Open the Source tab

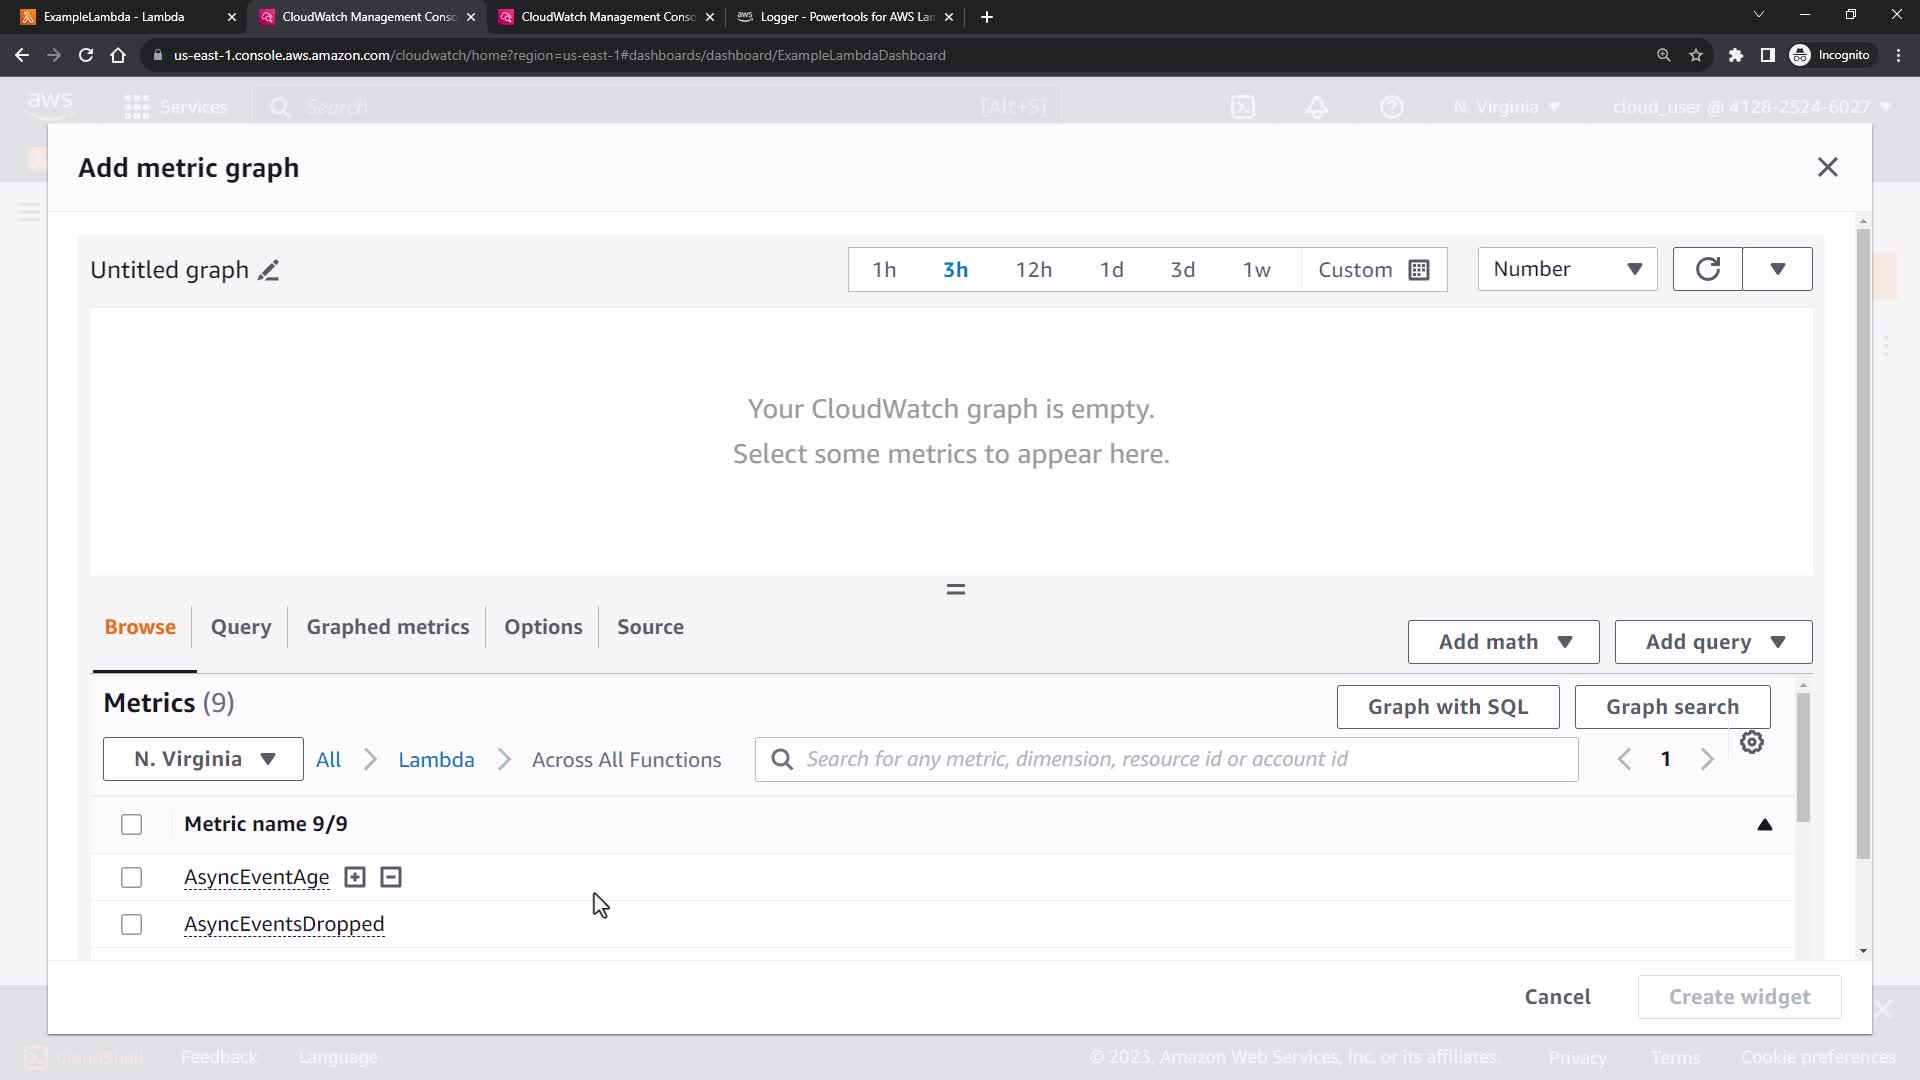tap(650, 627)
